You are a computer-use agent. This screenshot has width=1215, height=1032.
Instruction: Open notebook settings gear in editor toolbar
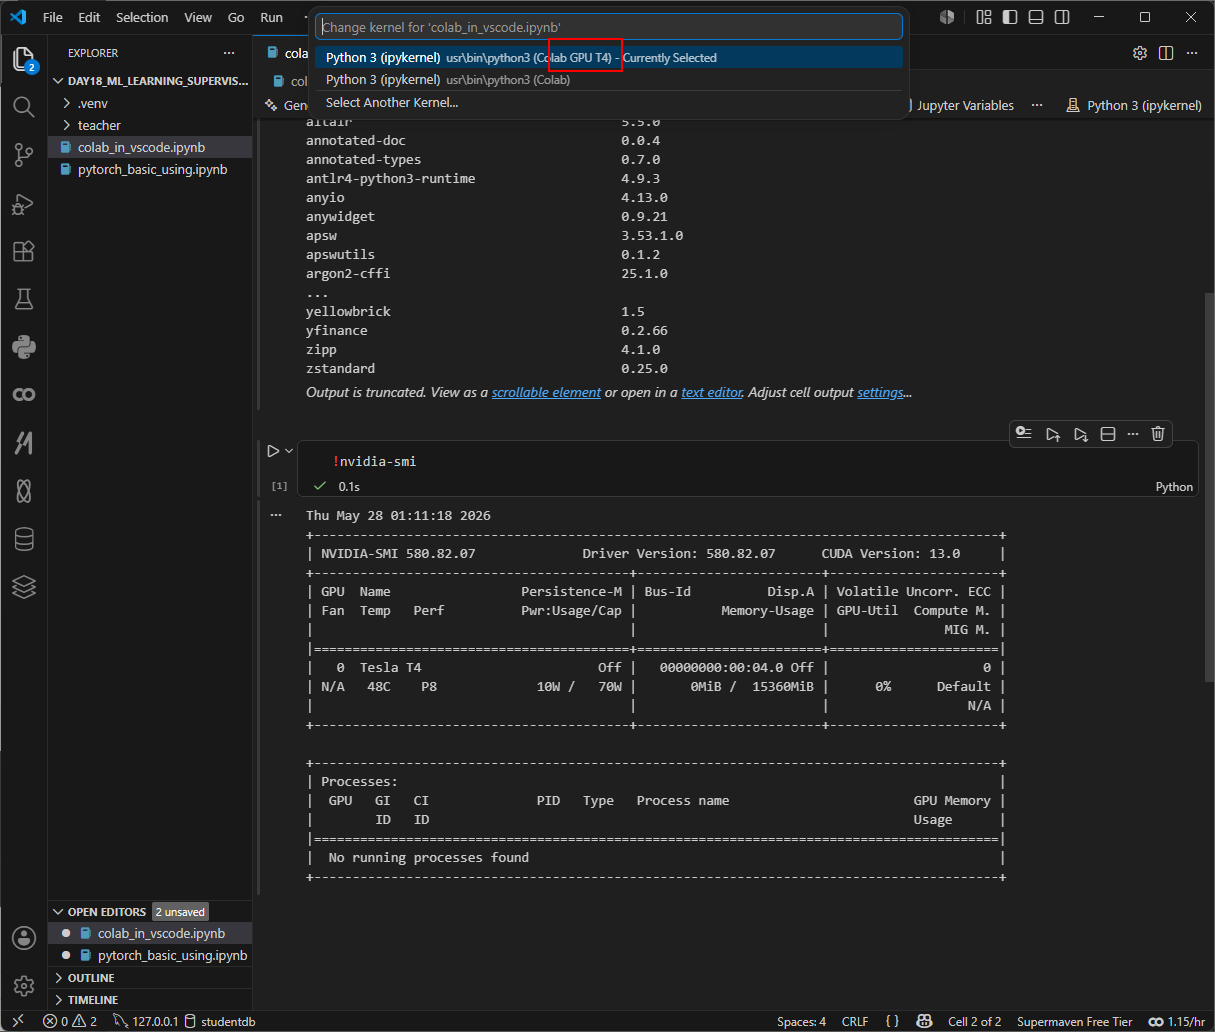1140,53
